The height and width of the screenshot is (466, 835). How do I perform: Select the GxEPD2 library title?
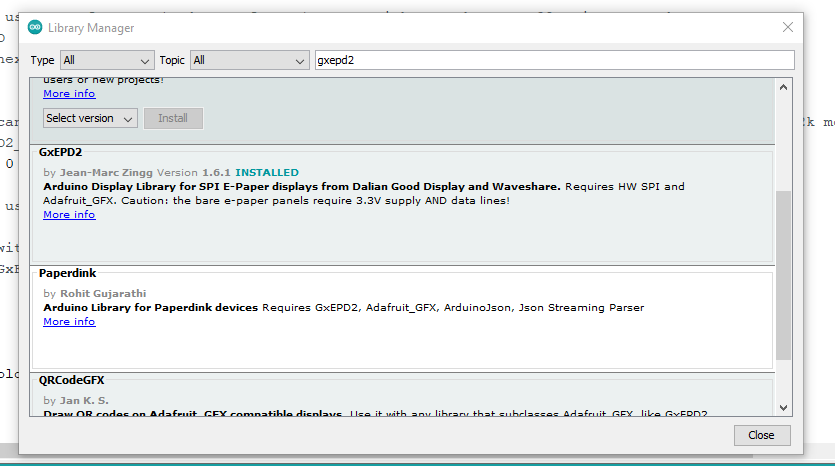pos(60,152)
